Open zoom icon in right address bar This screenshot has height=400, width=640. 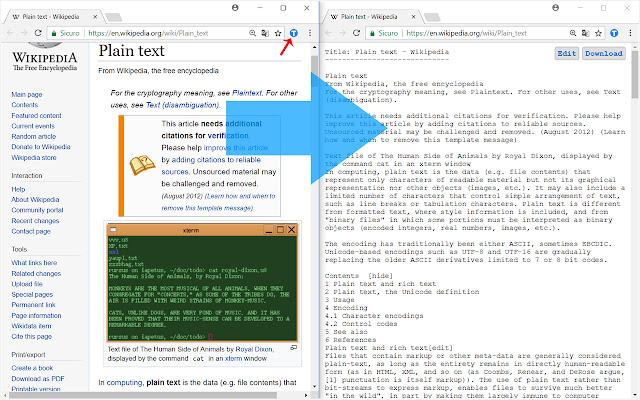[573, 33]
